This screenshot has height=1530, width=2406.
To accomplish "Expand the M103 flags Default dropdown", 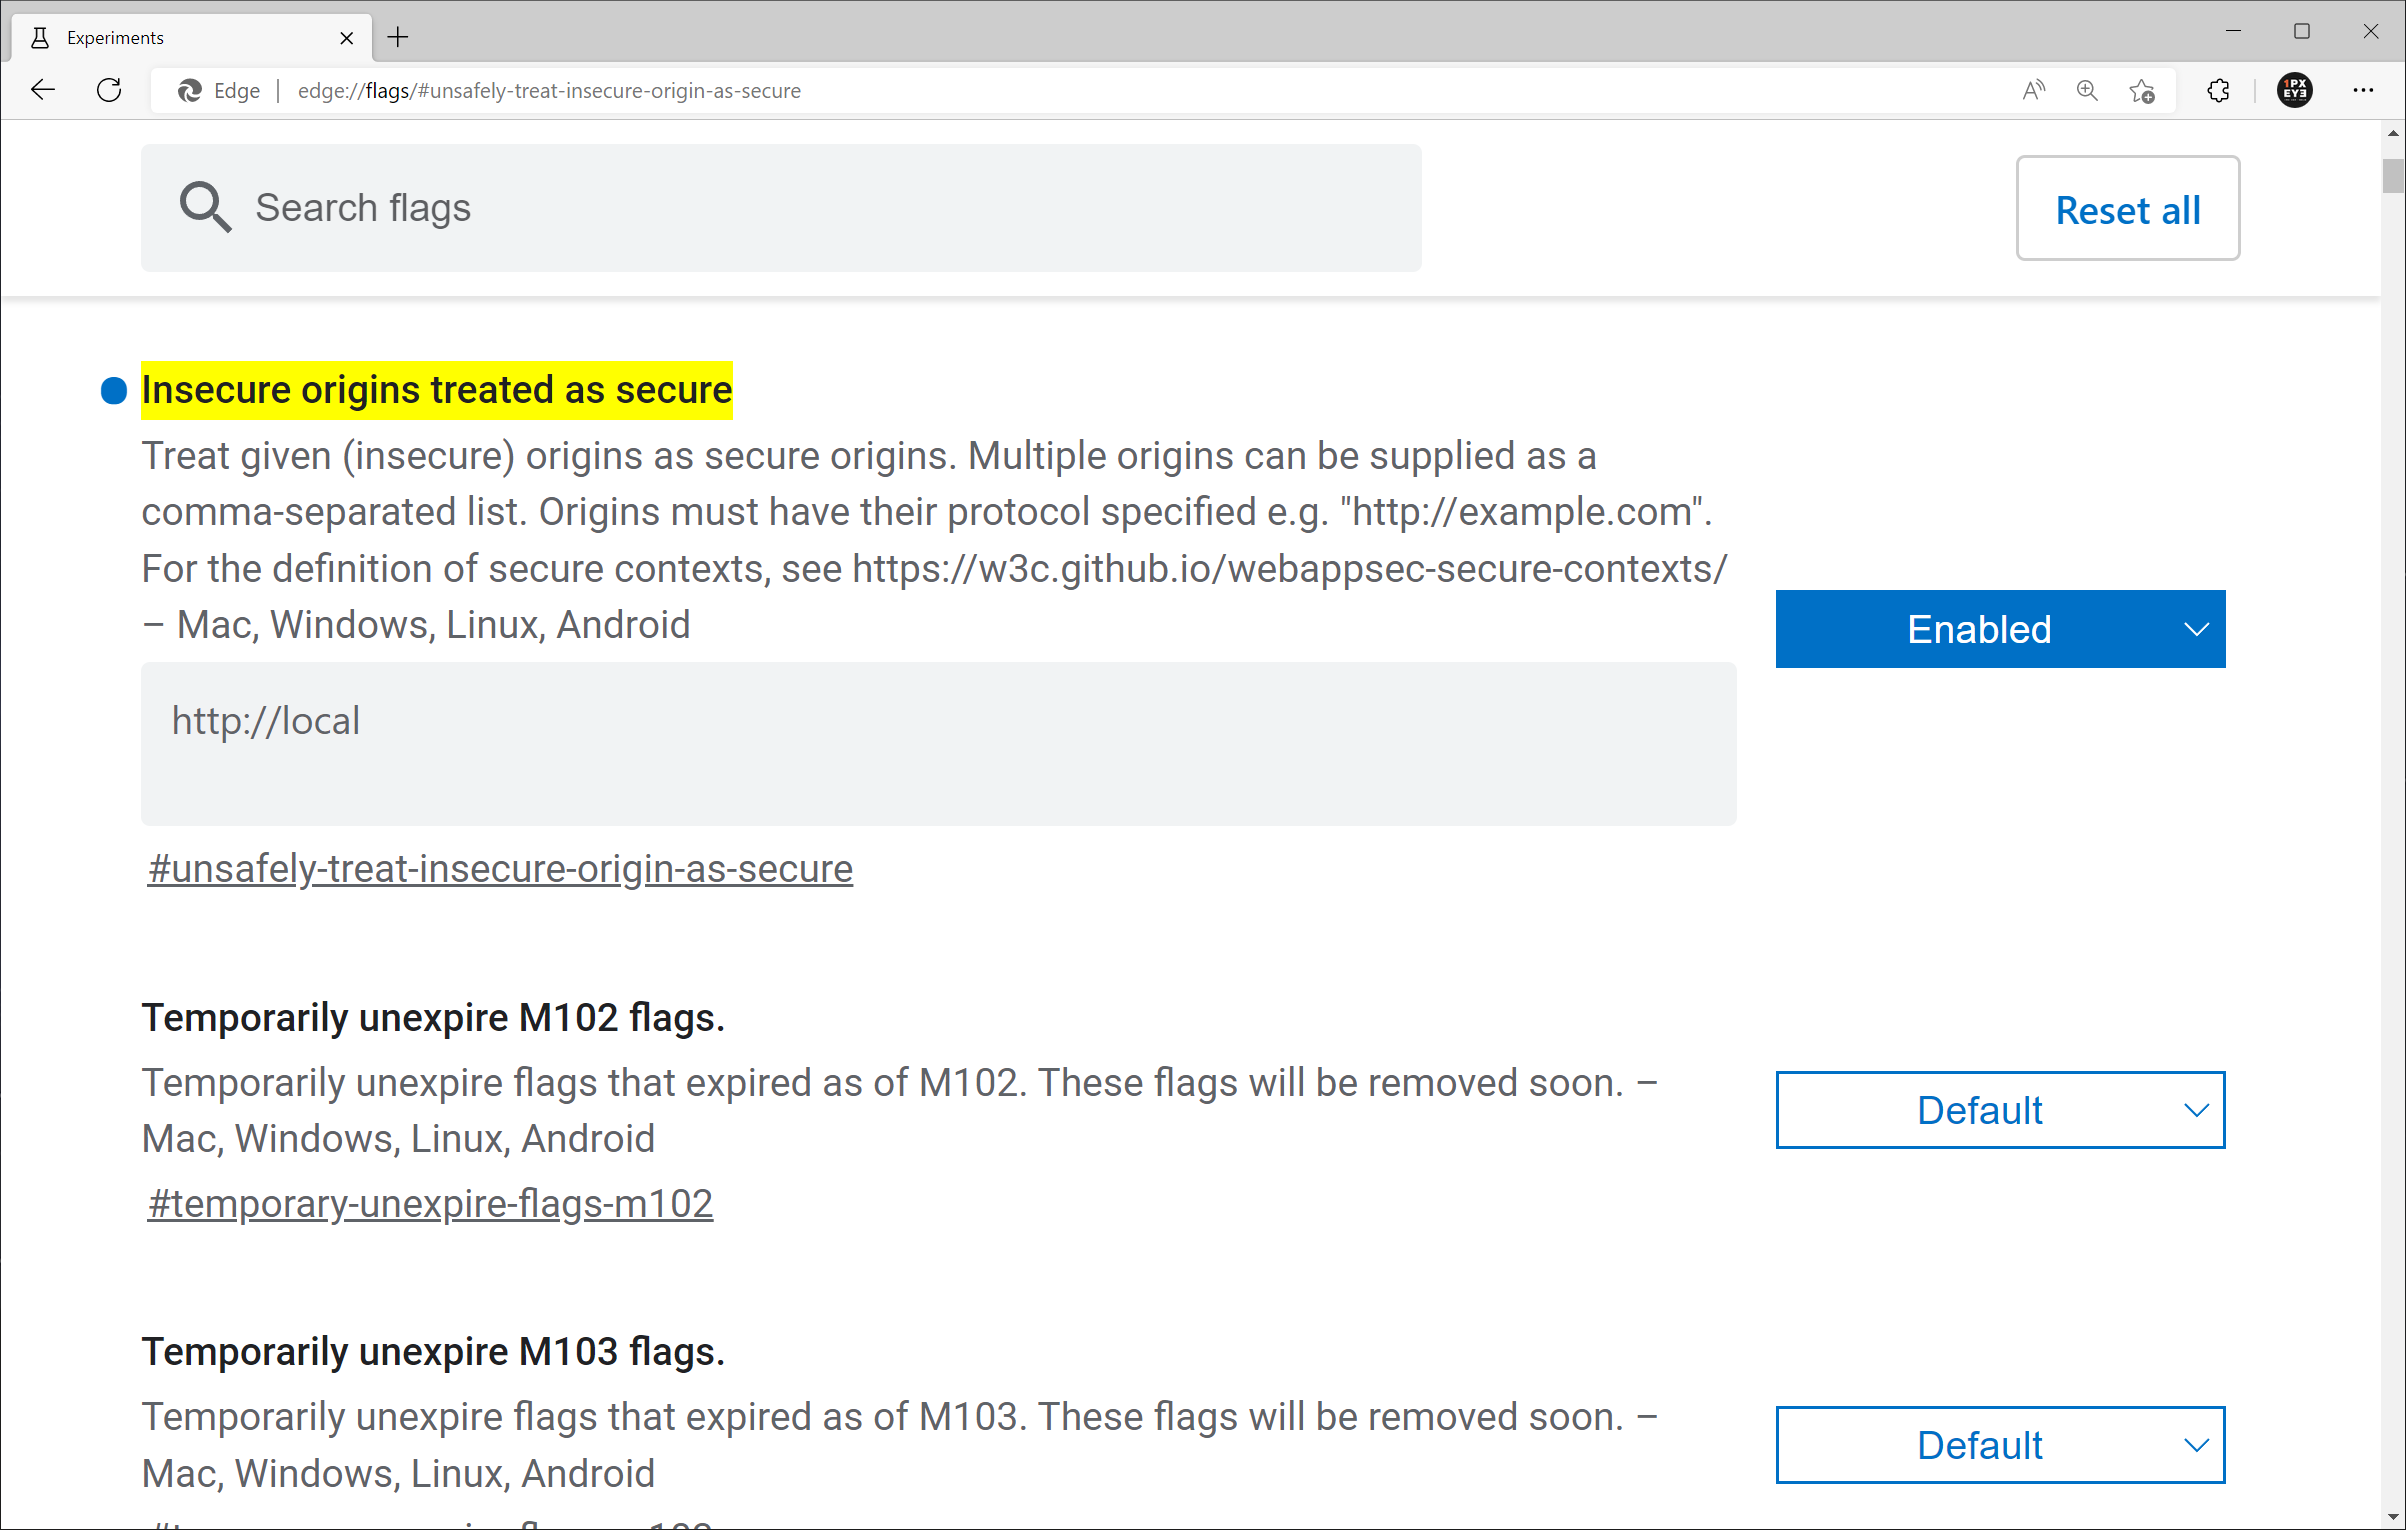I will (2000, 1445).
